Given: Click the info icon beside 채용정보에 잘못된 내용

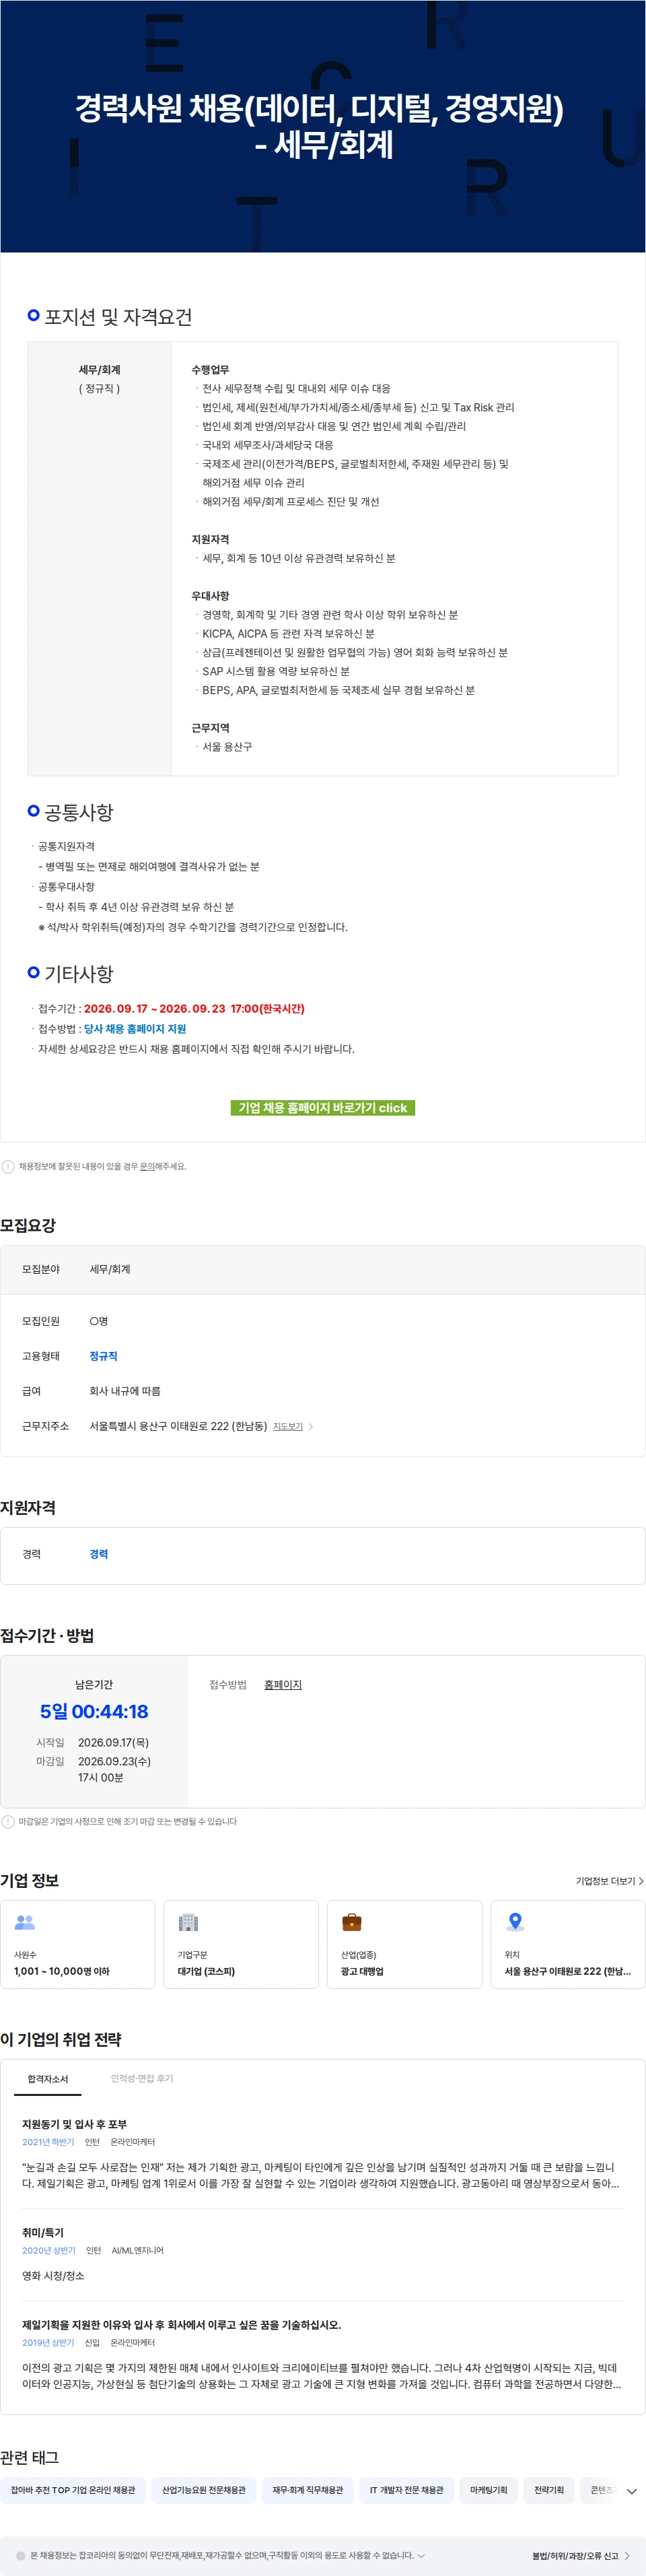Looking at the screenshot, I should click(8, 1166).
